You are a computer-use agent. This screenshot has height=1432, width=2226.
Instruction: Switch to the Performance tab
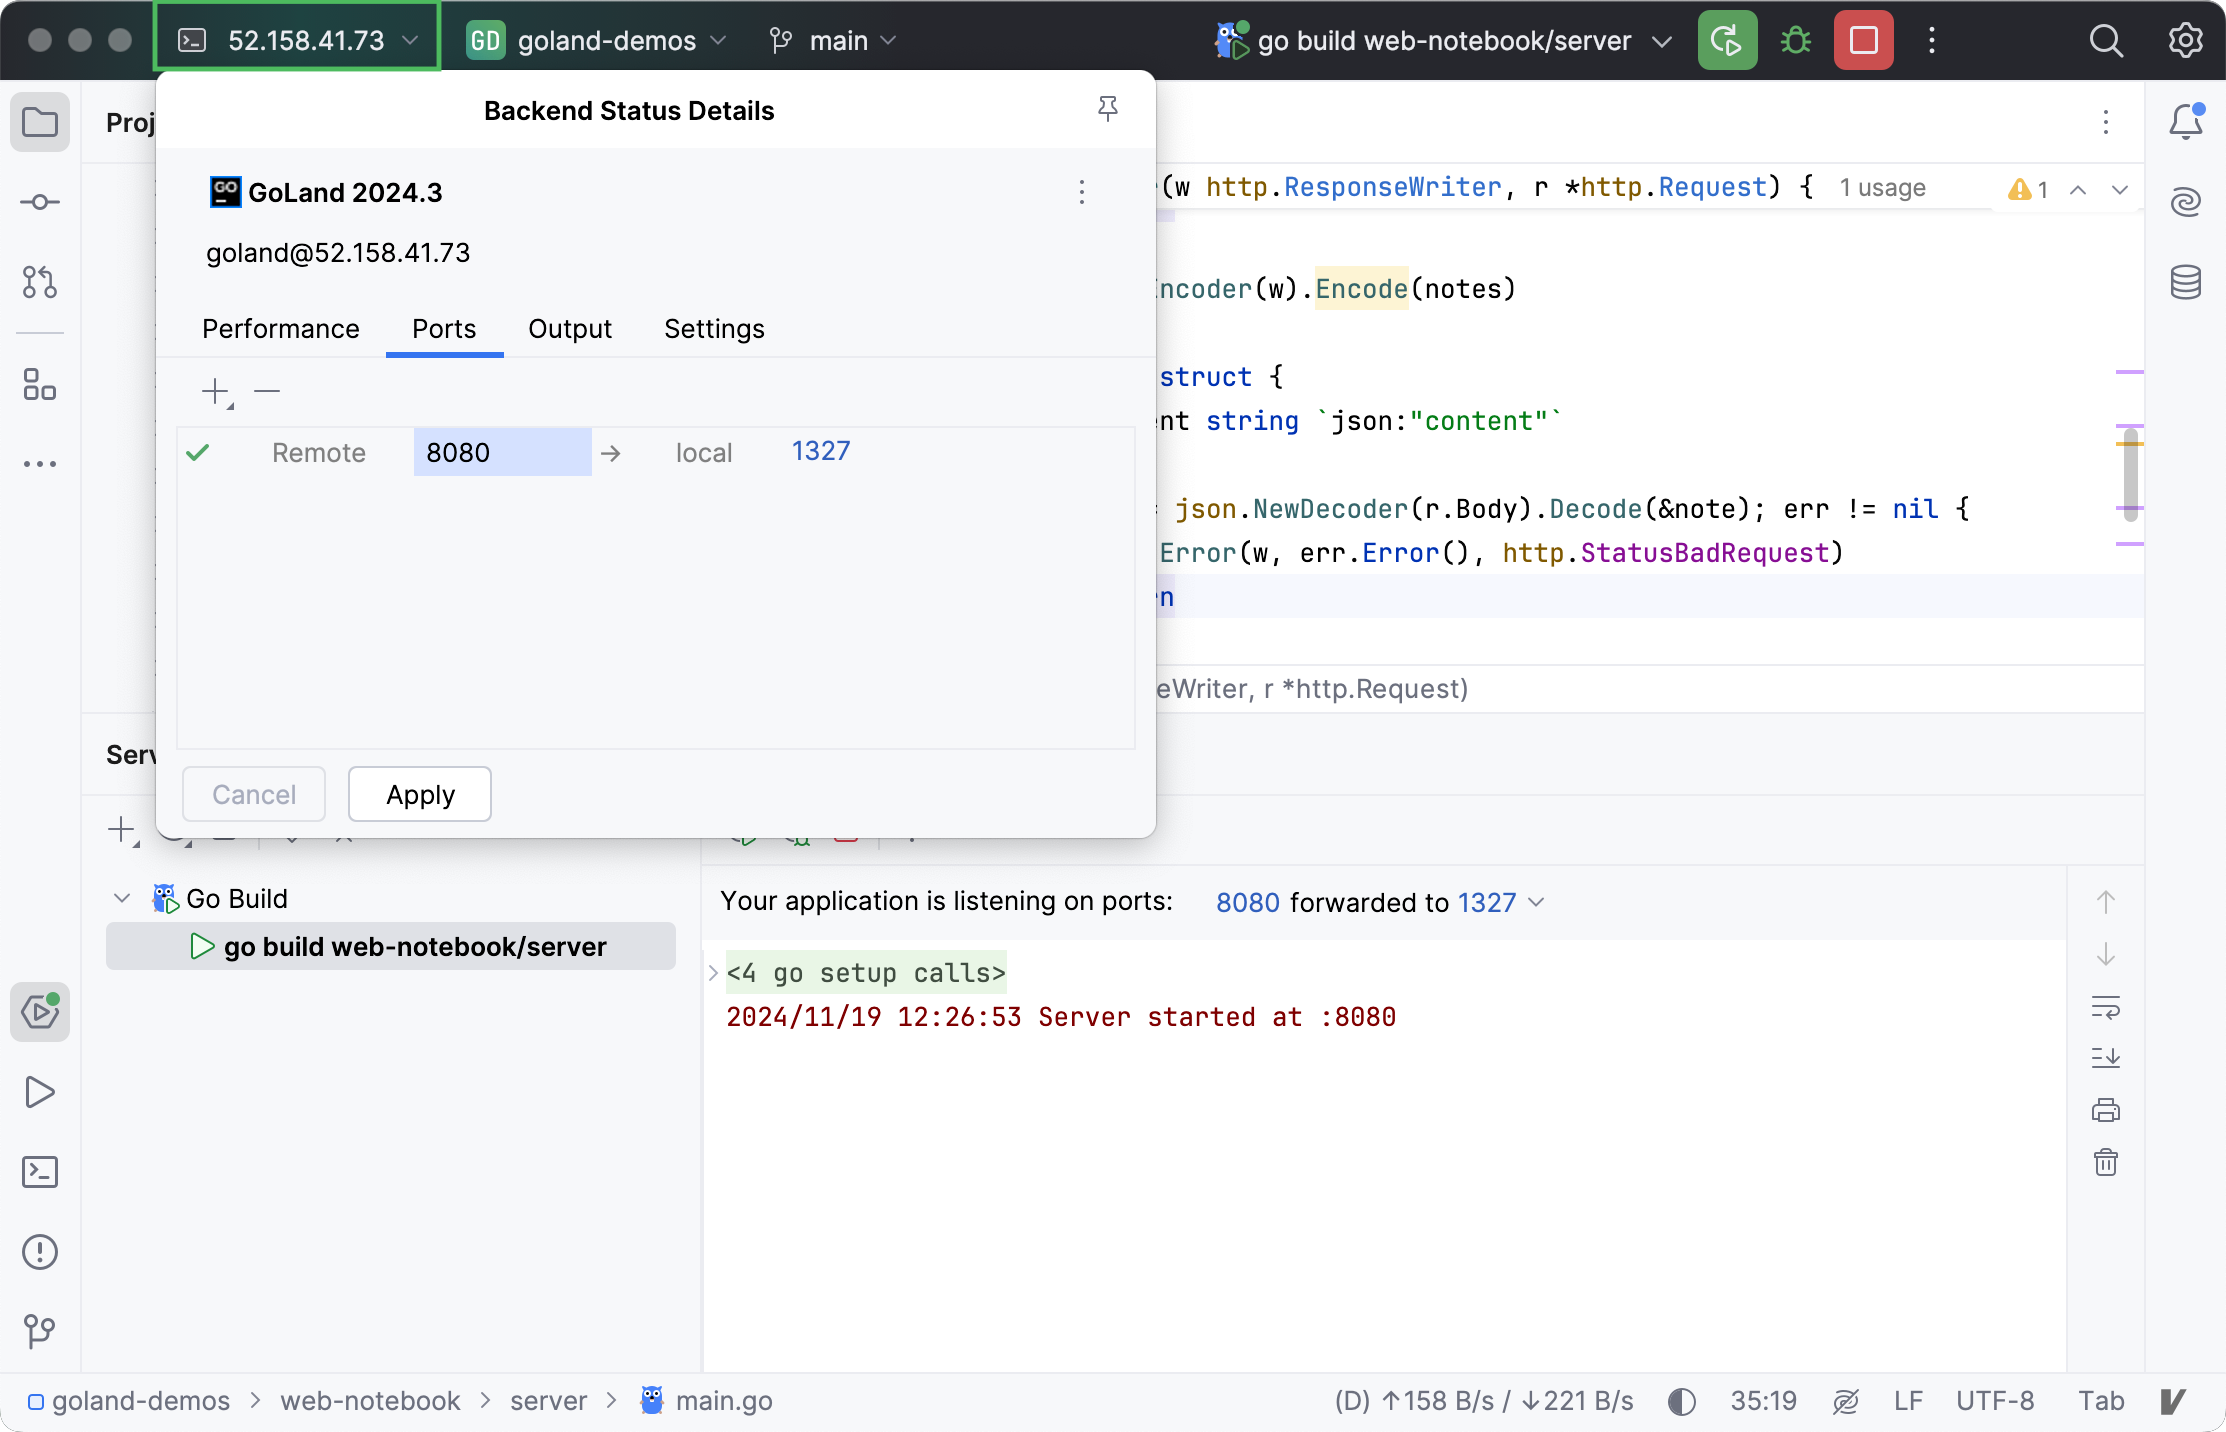click(282, 329)
